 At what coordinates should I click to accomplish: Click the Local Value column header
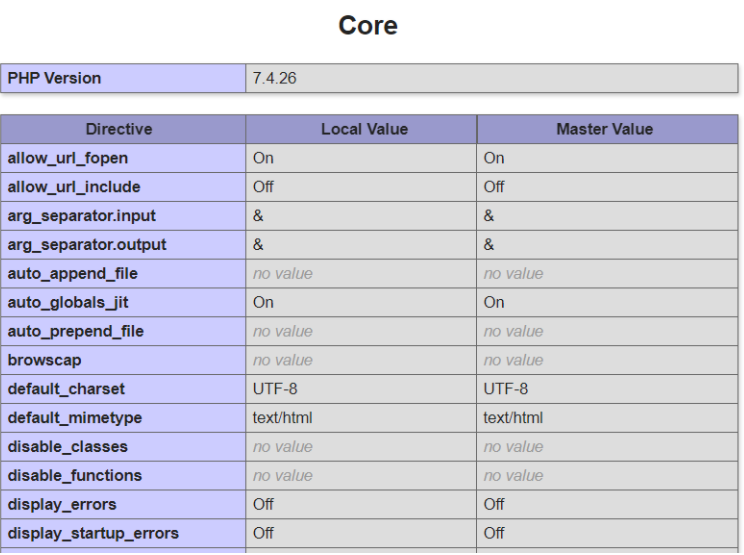[364, 129]
